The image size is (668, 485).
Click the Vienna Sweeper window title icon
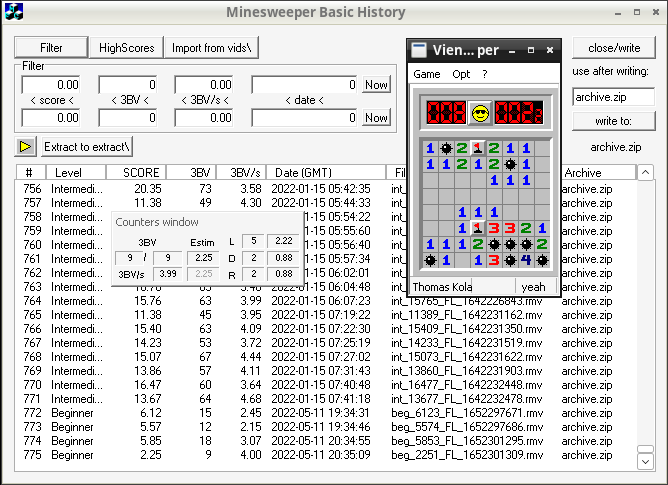pyautogui.click(x=419, y=50)
